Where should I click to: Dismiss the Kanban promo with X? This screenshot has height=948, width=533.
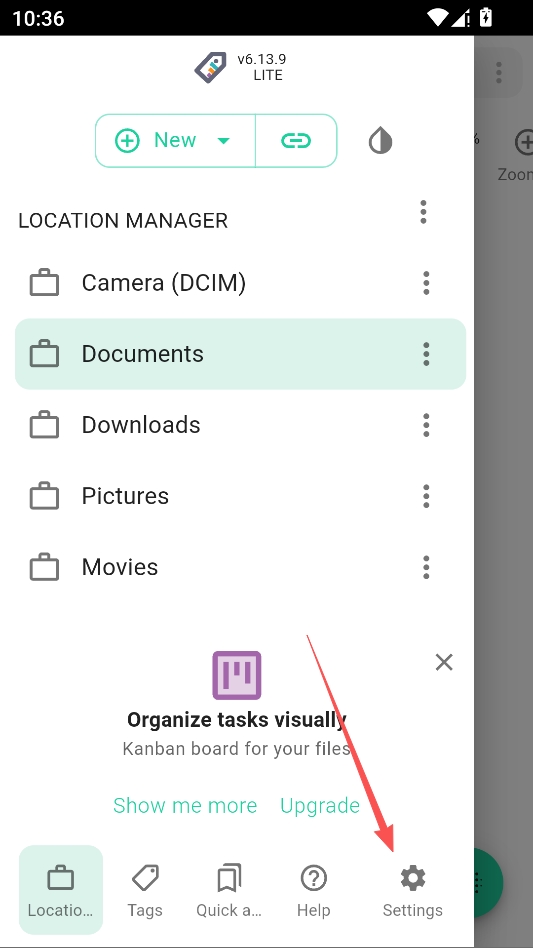[x=444, y=662]
